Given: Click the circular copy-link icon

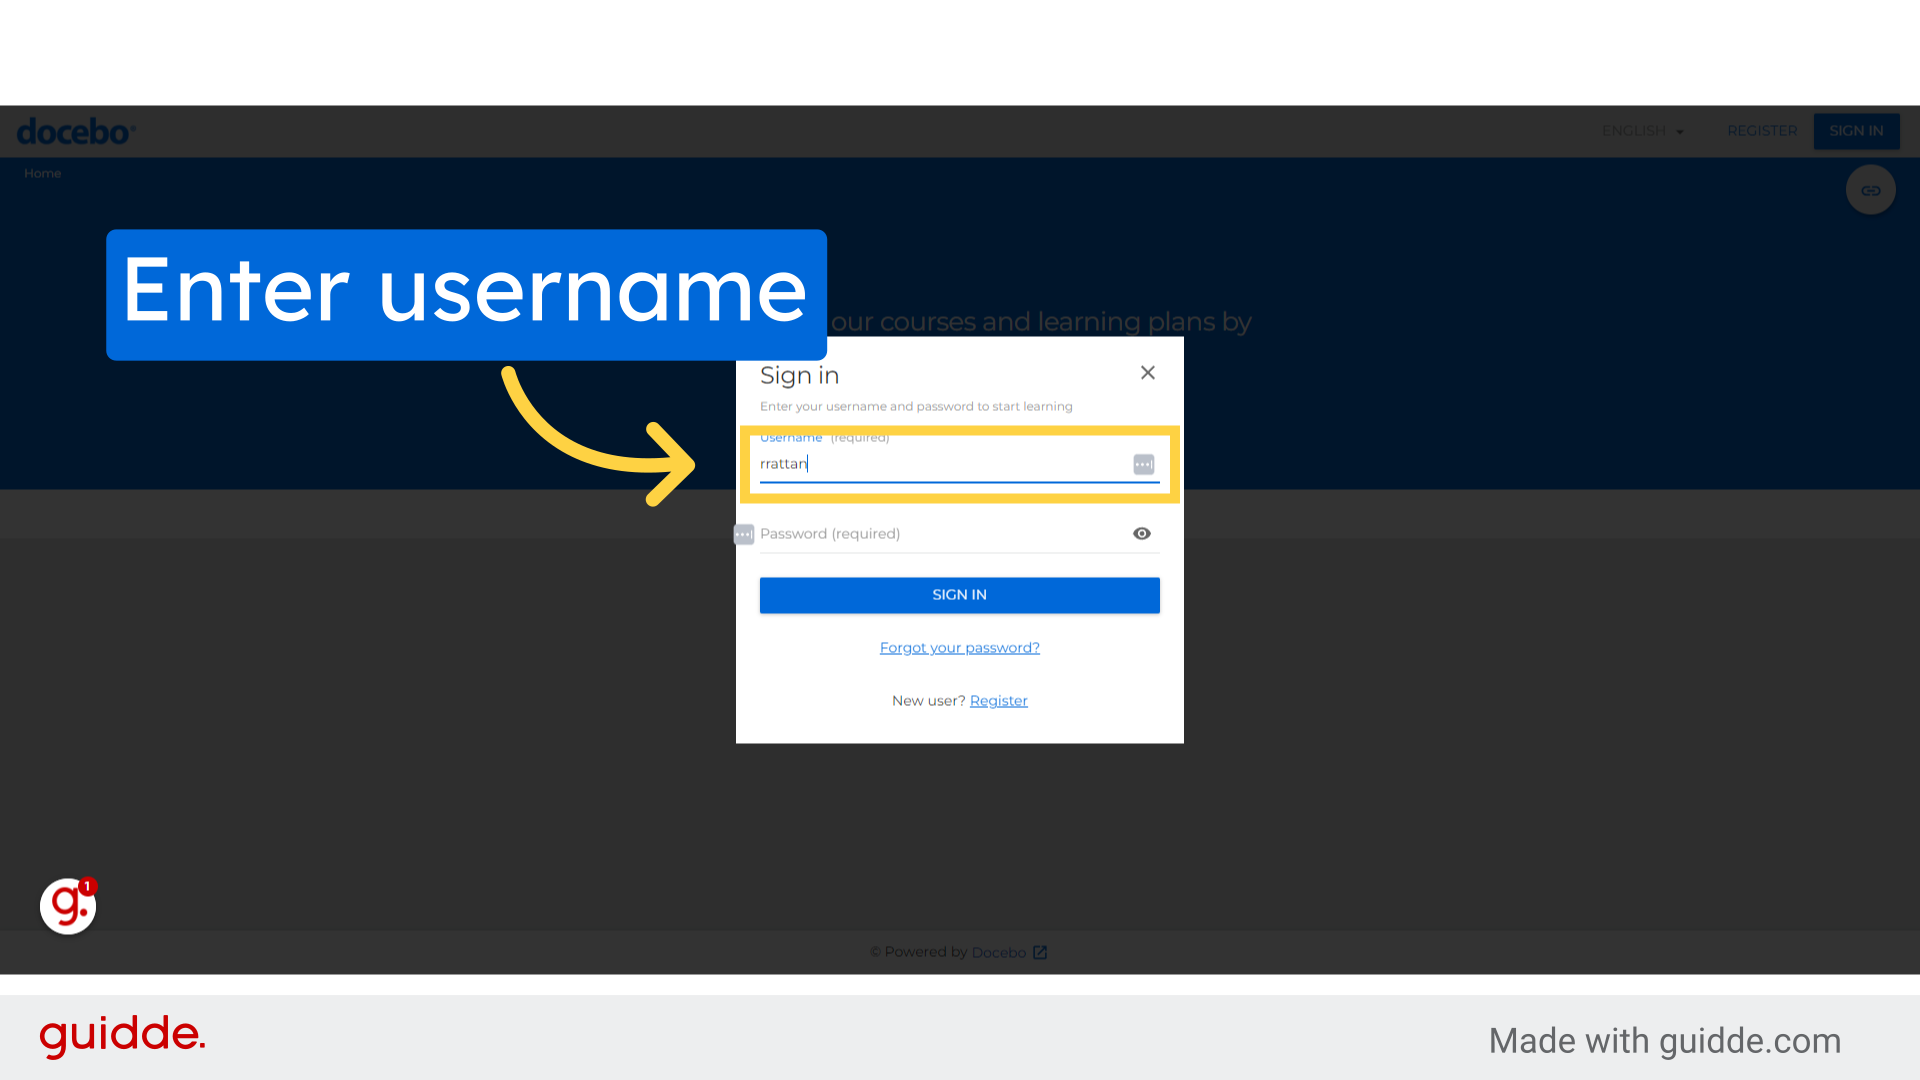Looking at the screenshot, I should pyautogui.click(x=1870, y=189).
